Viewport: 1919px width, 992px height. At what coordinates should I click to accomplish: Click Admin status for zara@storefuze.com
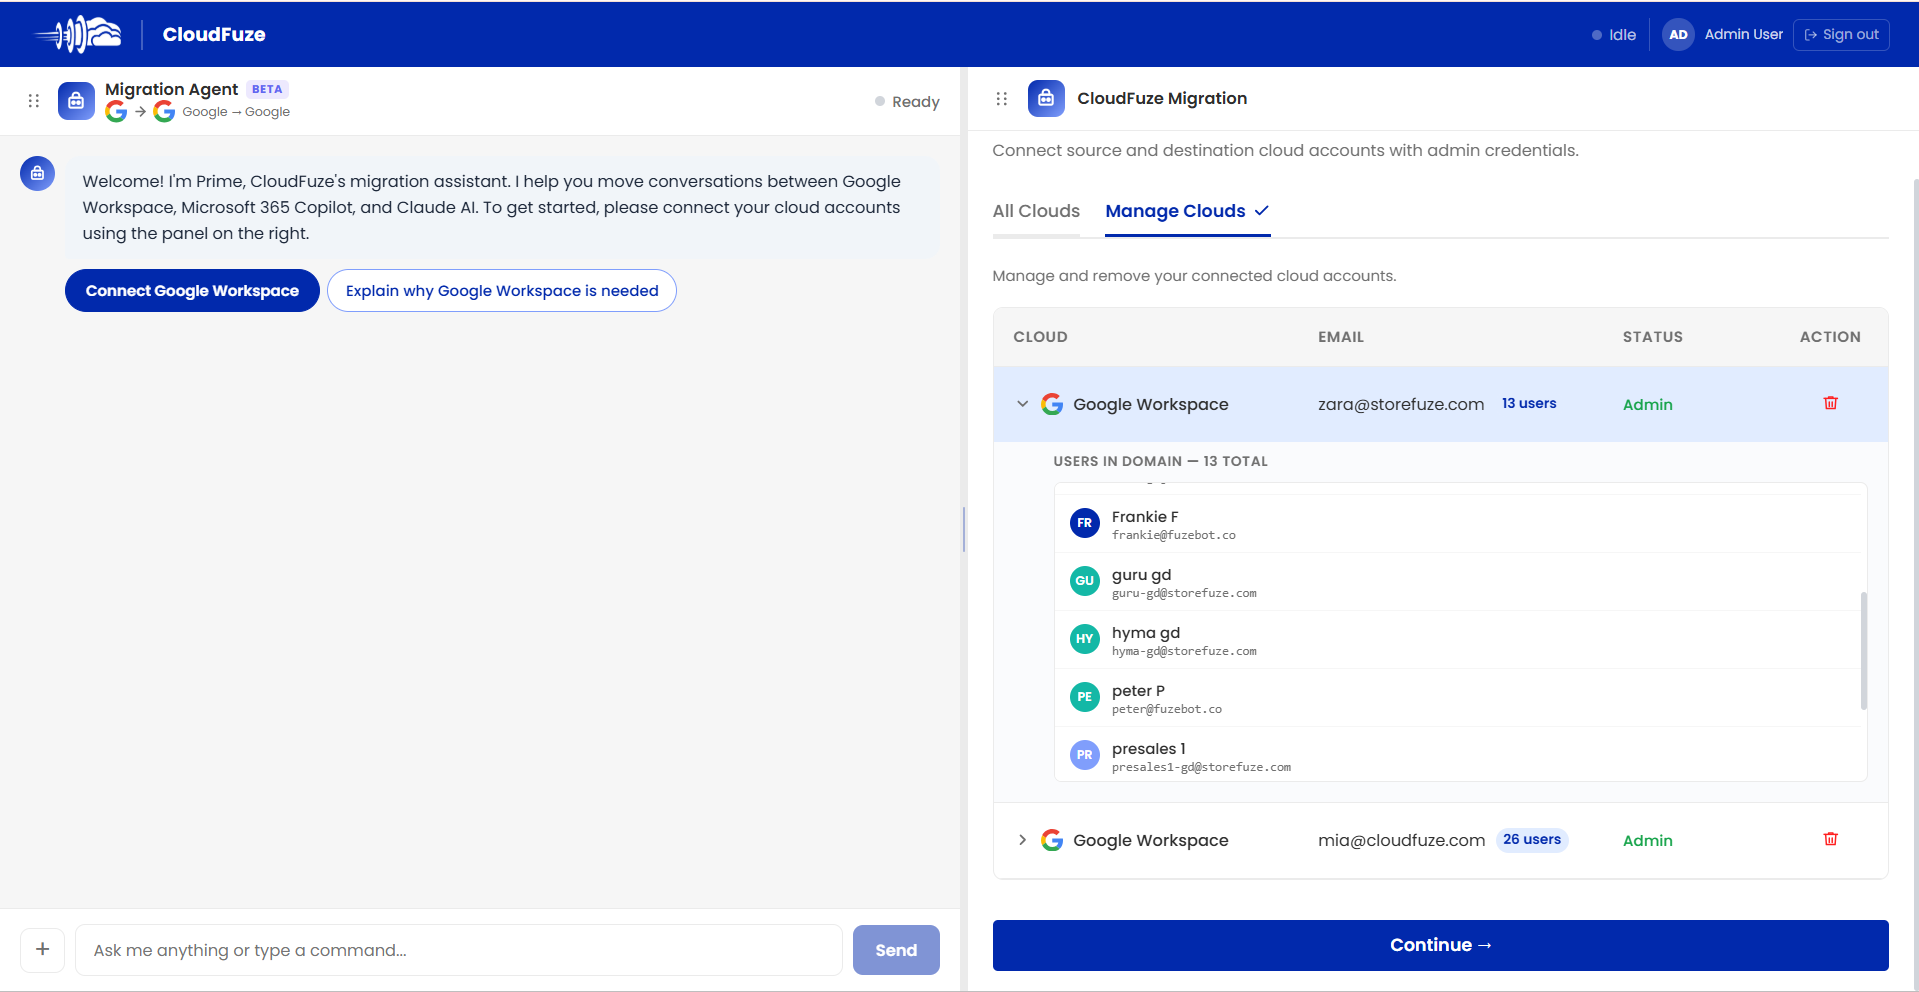(1647, 404)
